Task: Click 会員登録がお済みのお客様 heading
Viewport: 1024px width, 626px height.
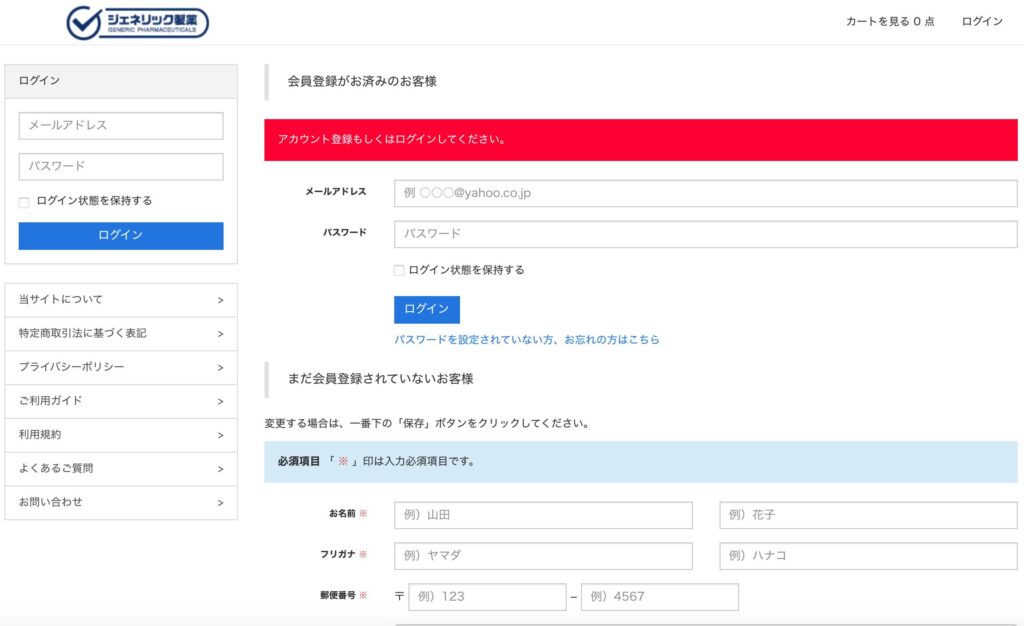Action: coord(362,82)
